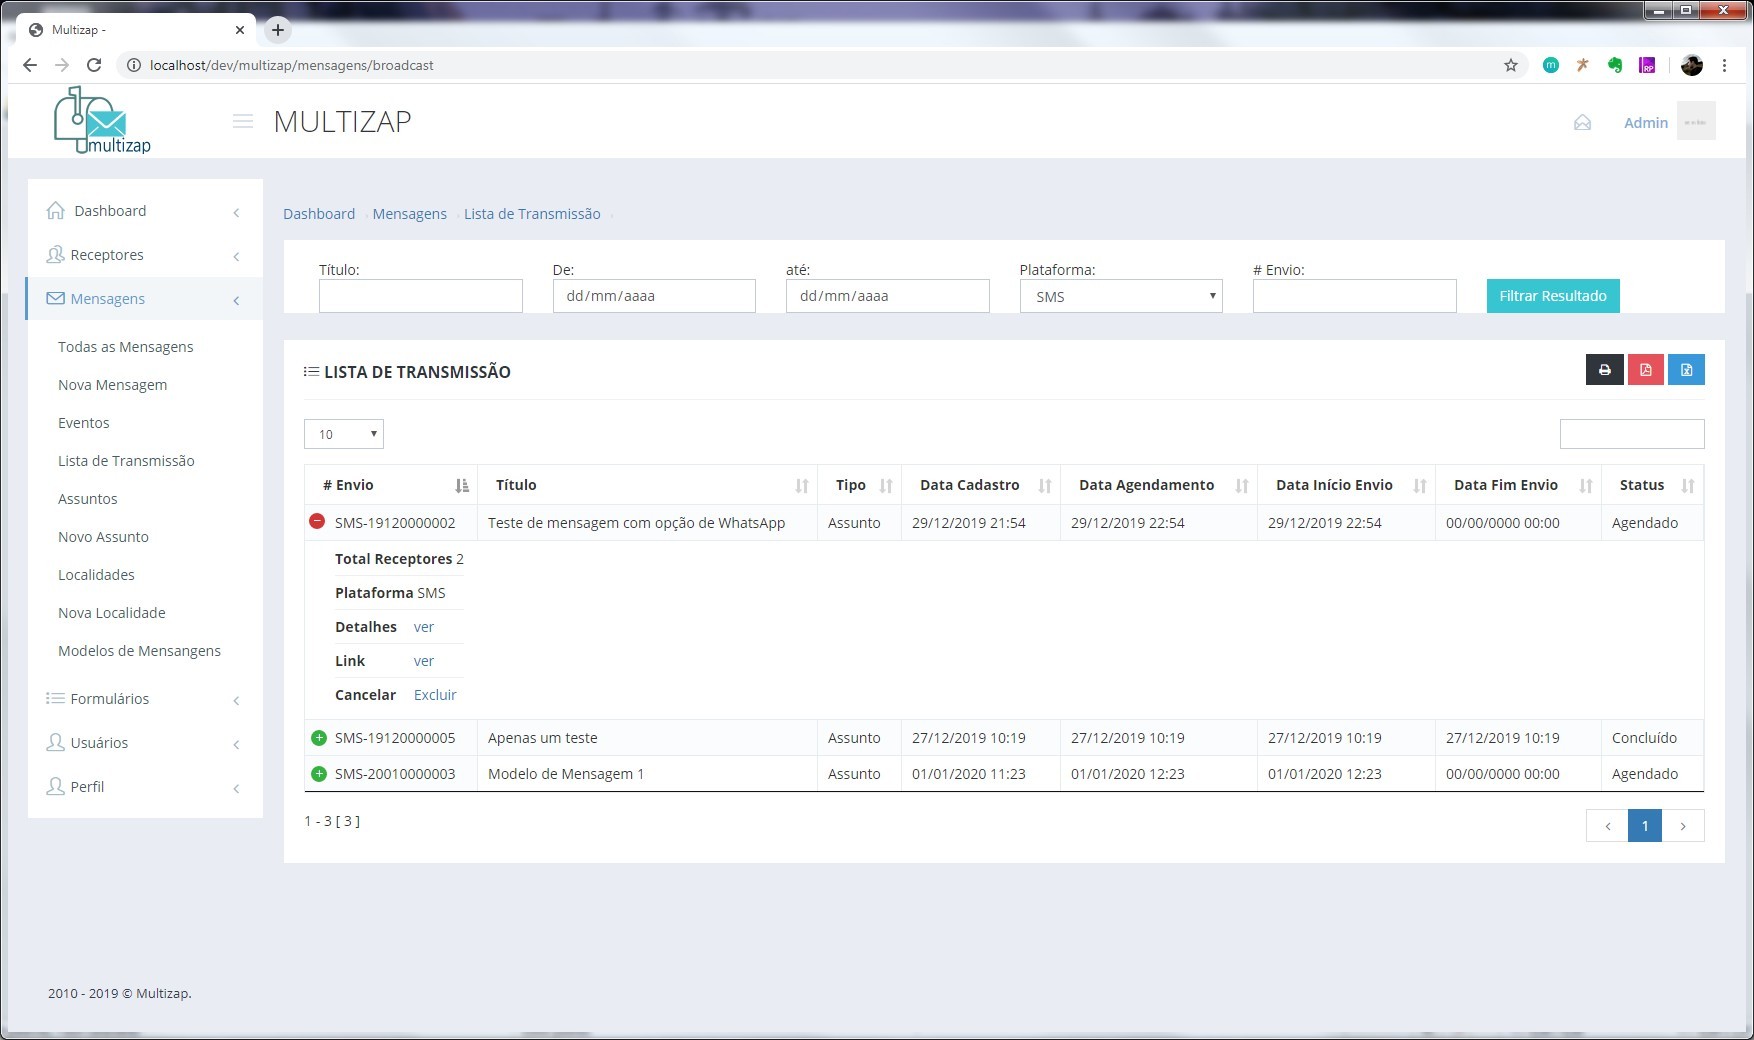1754x1040 pixels.
Task: Export list as PDF icon
Action: pos(1646,370)
